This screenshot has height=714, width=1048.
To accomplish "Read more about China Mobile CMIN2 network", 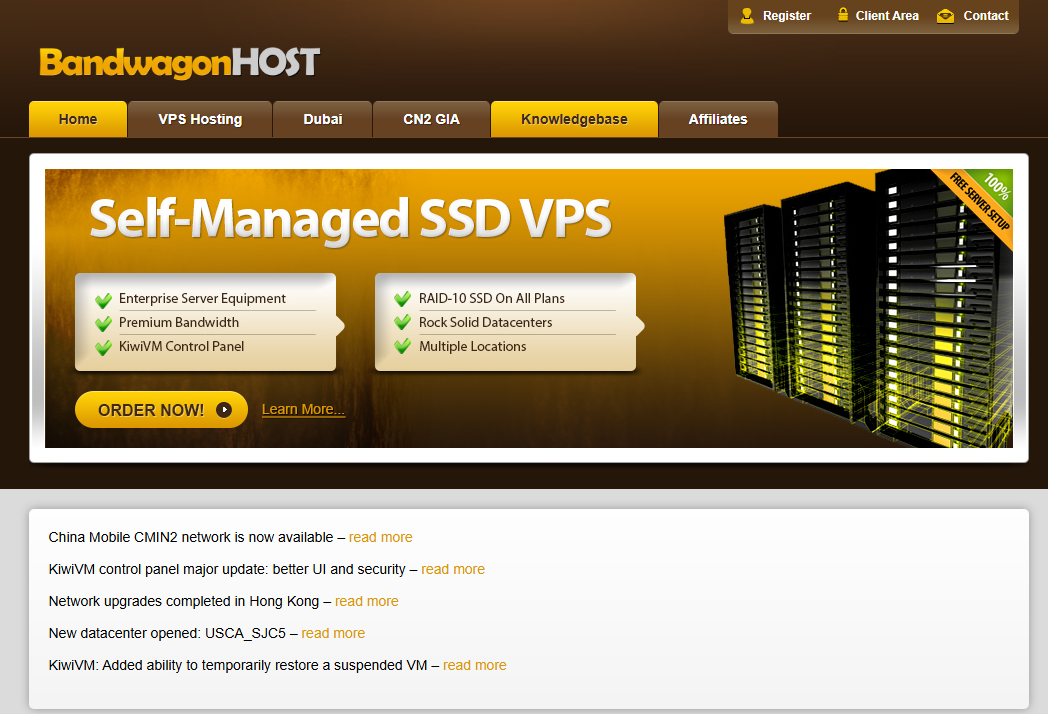I will tap(380, 538).
